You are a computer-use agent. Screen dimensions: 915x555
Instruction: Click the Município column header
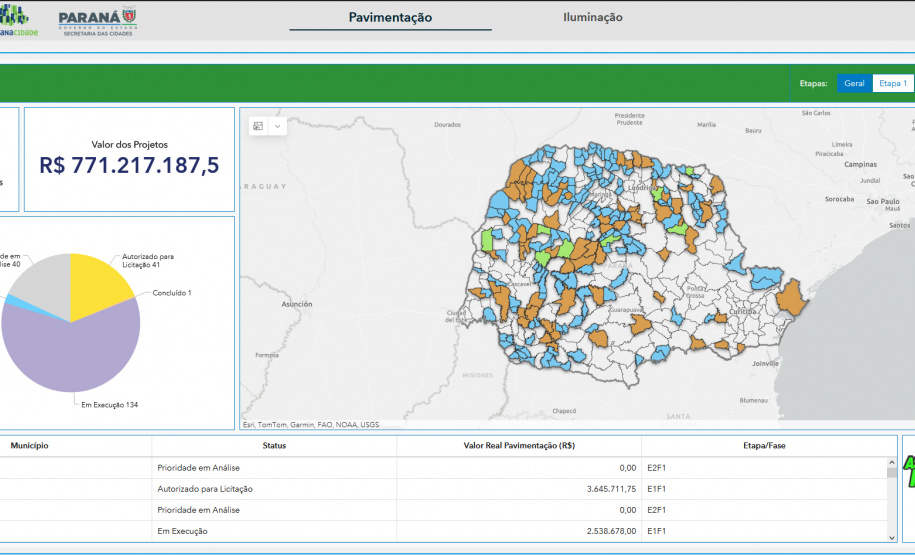point(30,445)
